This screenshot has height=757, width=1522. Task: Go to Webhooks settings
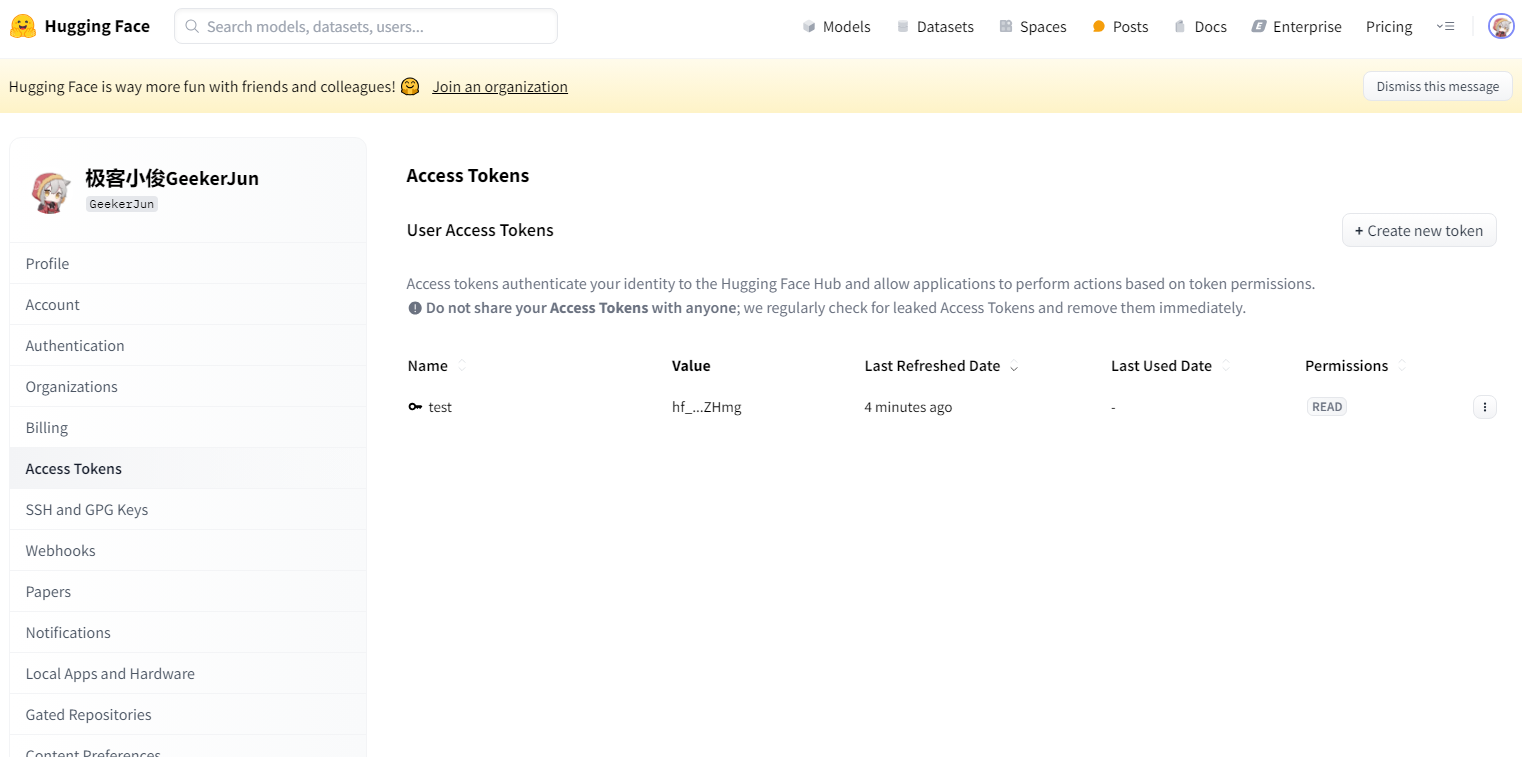pyautogui.click(x=188, y=551)
